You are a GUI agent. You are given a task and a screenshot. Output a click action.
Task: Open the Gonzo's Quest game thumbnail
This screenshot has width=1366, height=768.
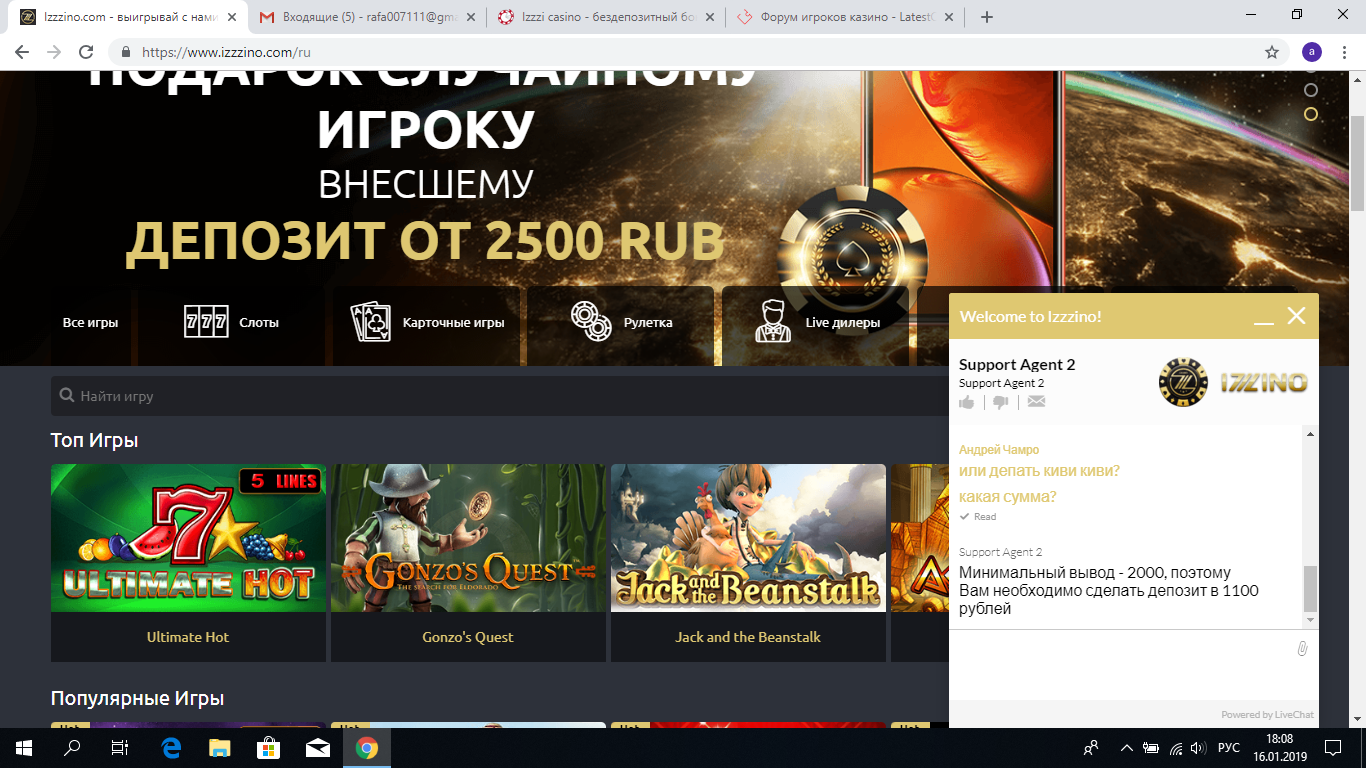tap(468, 538)
